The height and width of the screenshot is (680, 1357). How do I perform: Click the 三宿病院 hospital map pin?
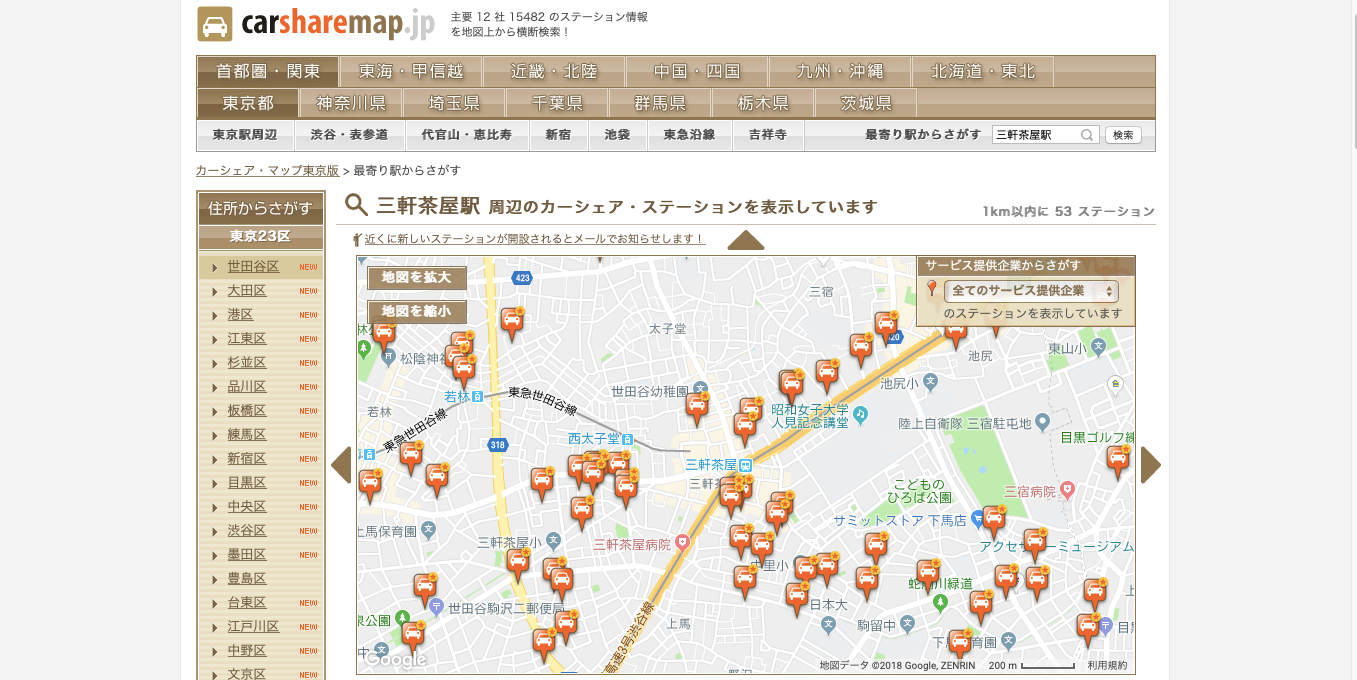point(1067,490)
